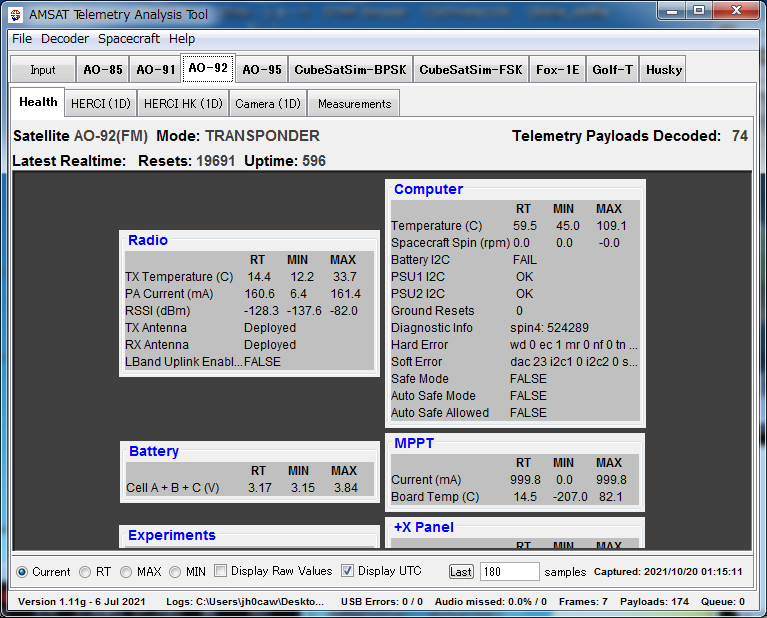Click Auto Safe Allowed row label
Screen dimensions: 767x618
(440, 413)
